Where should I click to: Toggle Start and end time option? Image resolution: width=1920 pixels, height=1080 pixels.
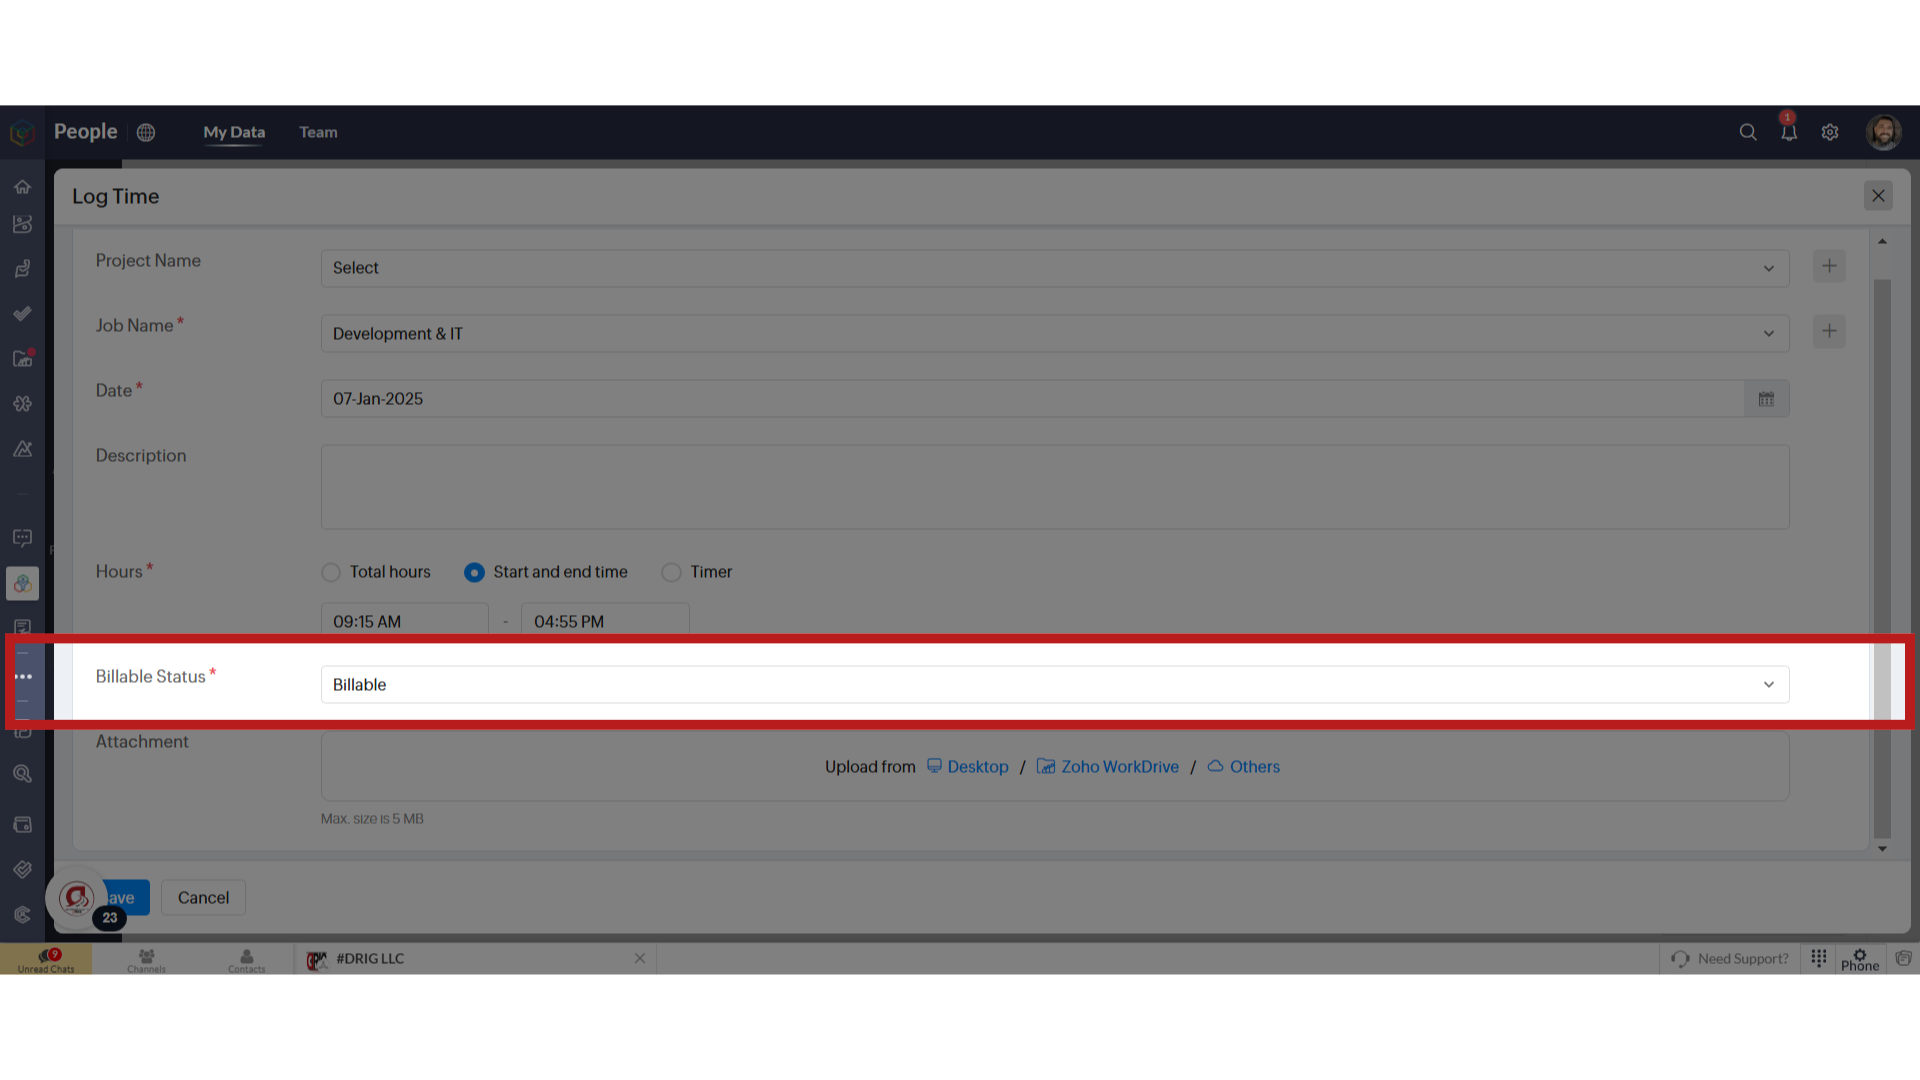pos(473,571)
